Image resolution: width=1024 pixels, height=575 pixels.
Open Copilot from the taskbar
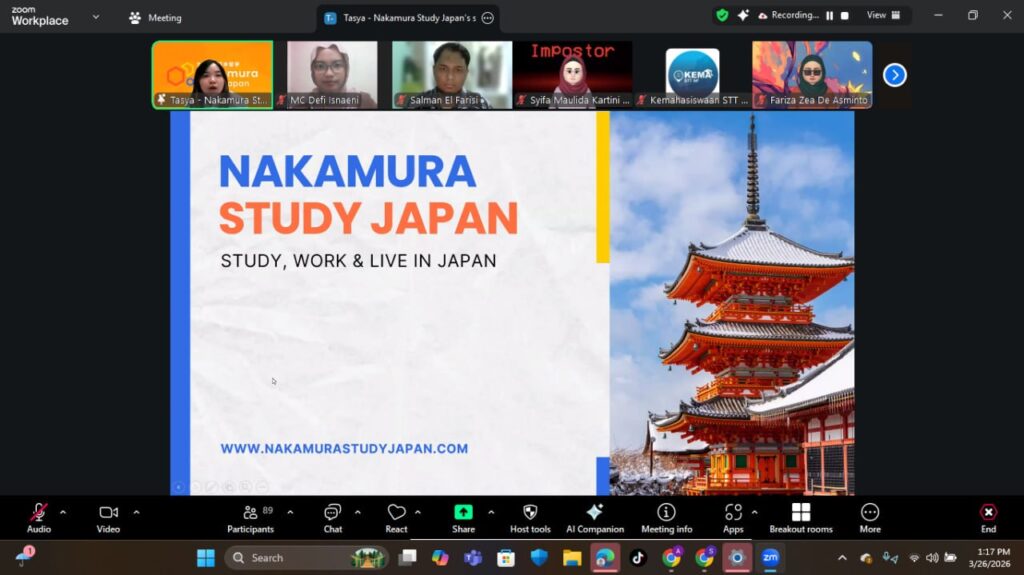[x=440, y=557]
